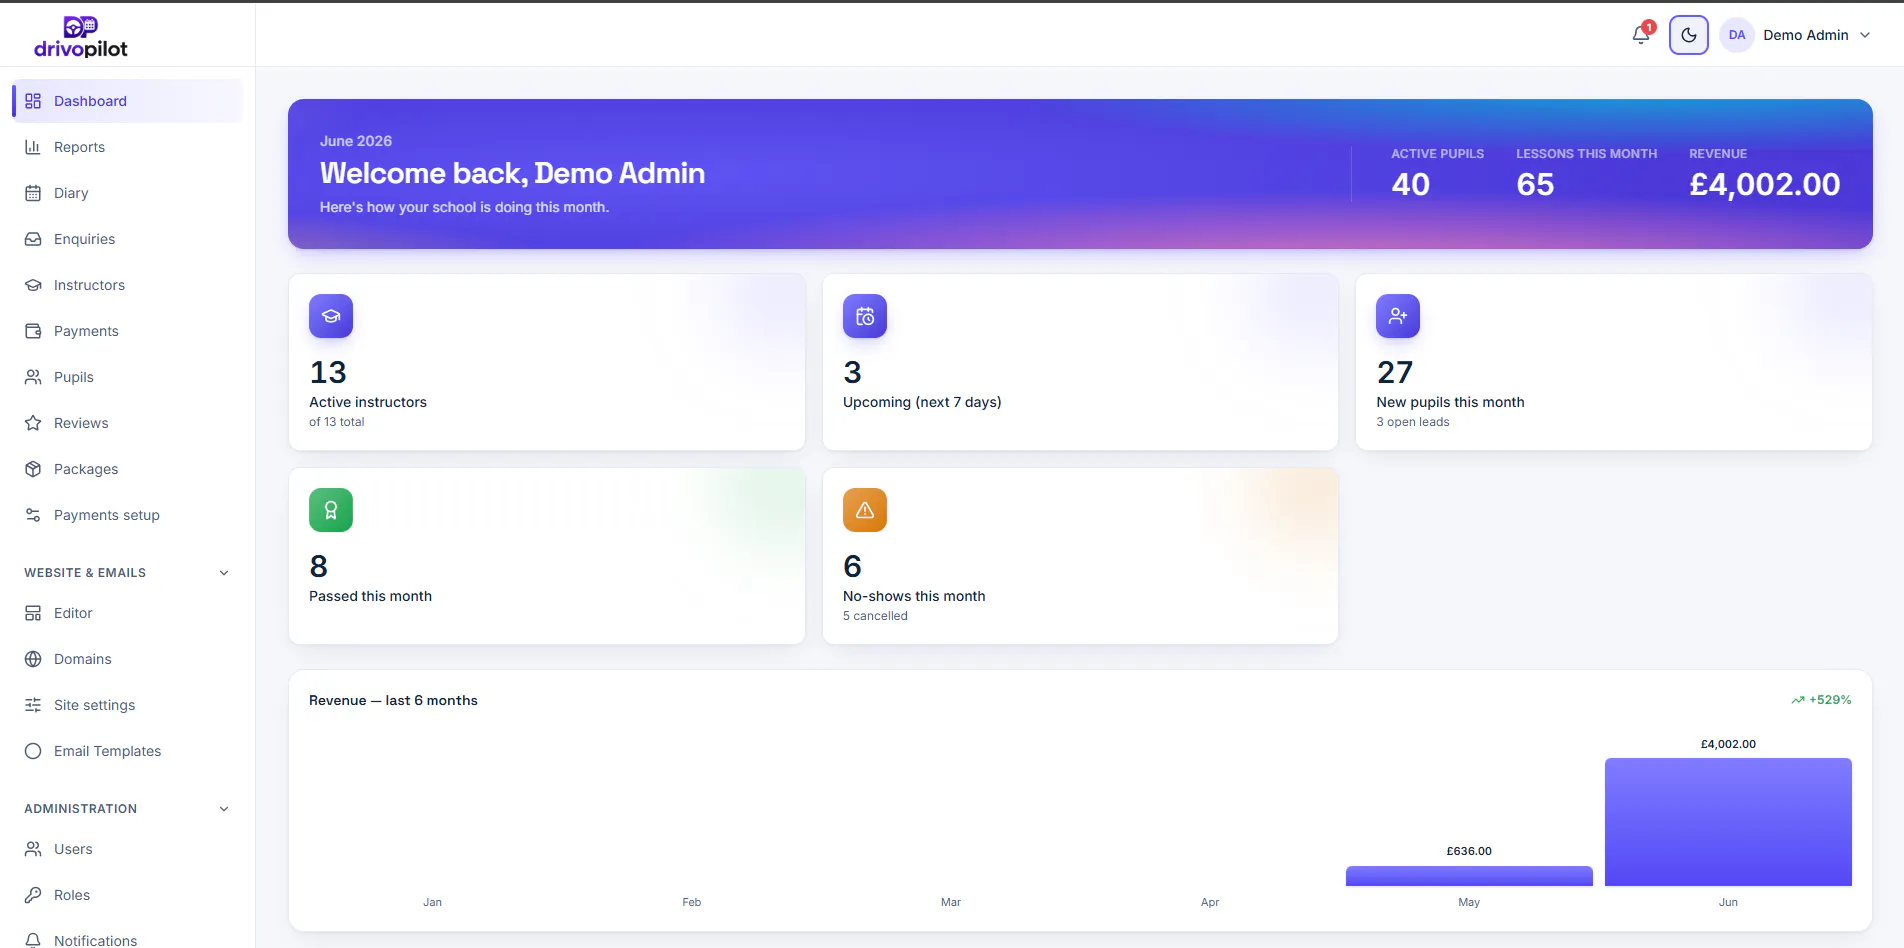Click the '3 open leads' text
Viewport: 1904px width, 948px height.
pyautogui.click(x=1413, y=422)
